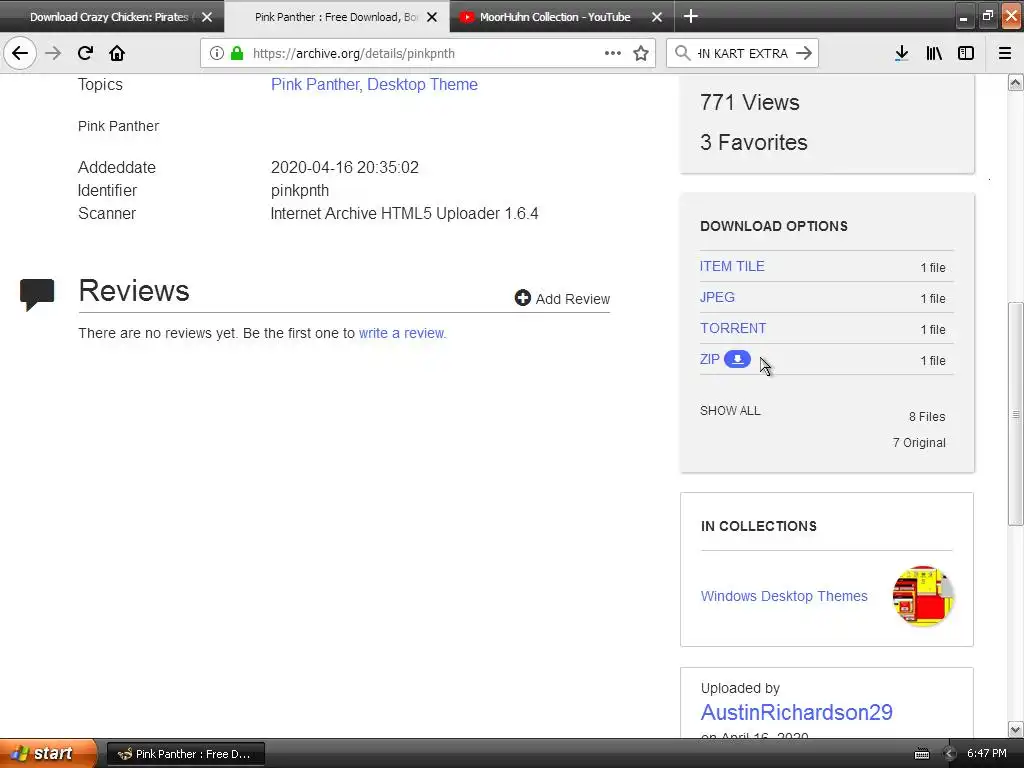Click the 8 Files count
1024x768 pixels.
[x=927, y=417]
